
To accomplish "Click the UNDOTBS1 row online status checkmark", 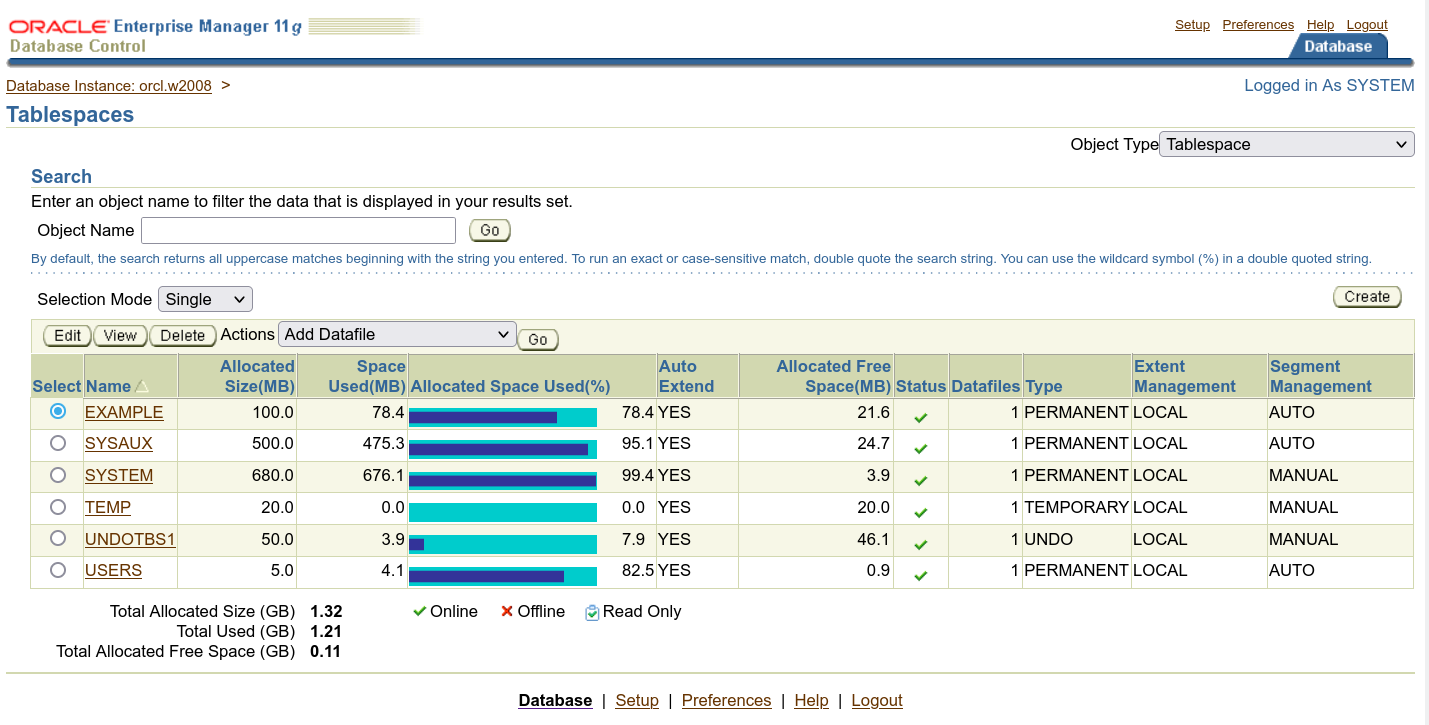I will tap(921, 545).
